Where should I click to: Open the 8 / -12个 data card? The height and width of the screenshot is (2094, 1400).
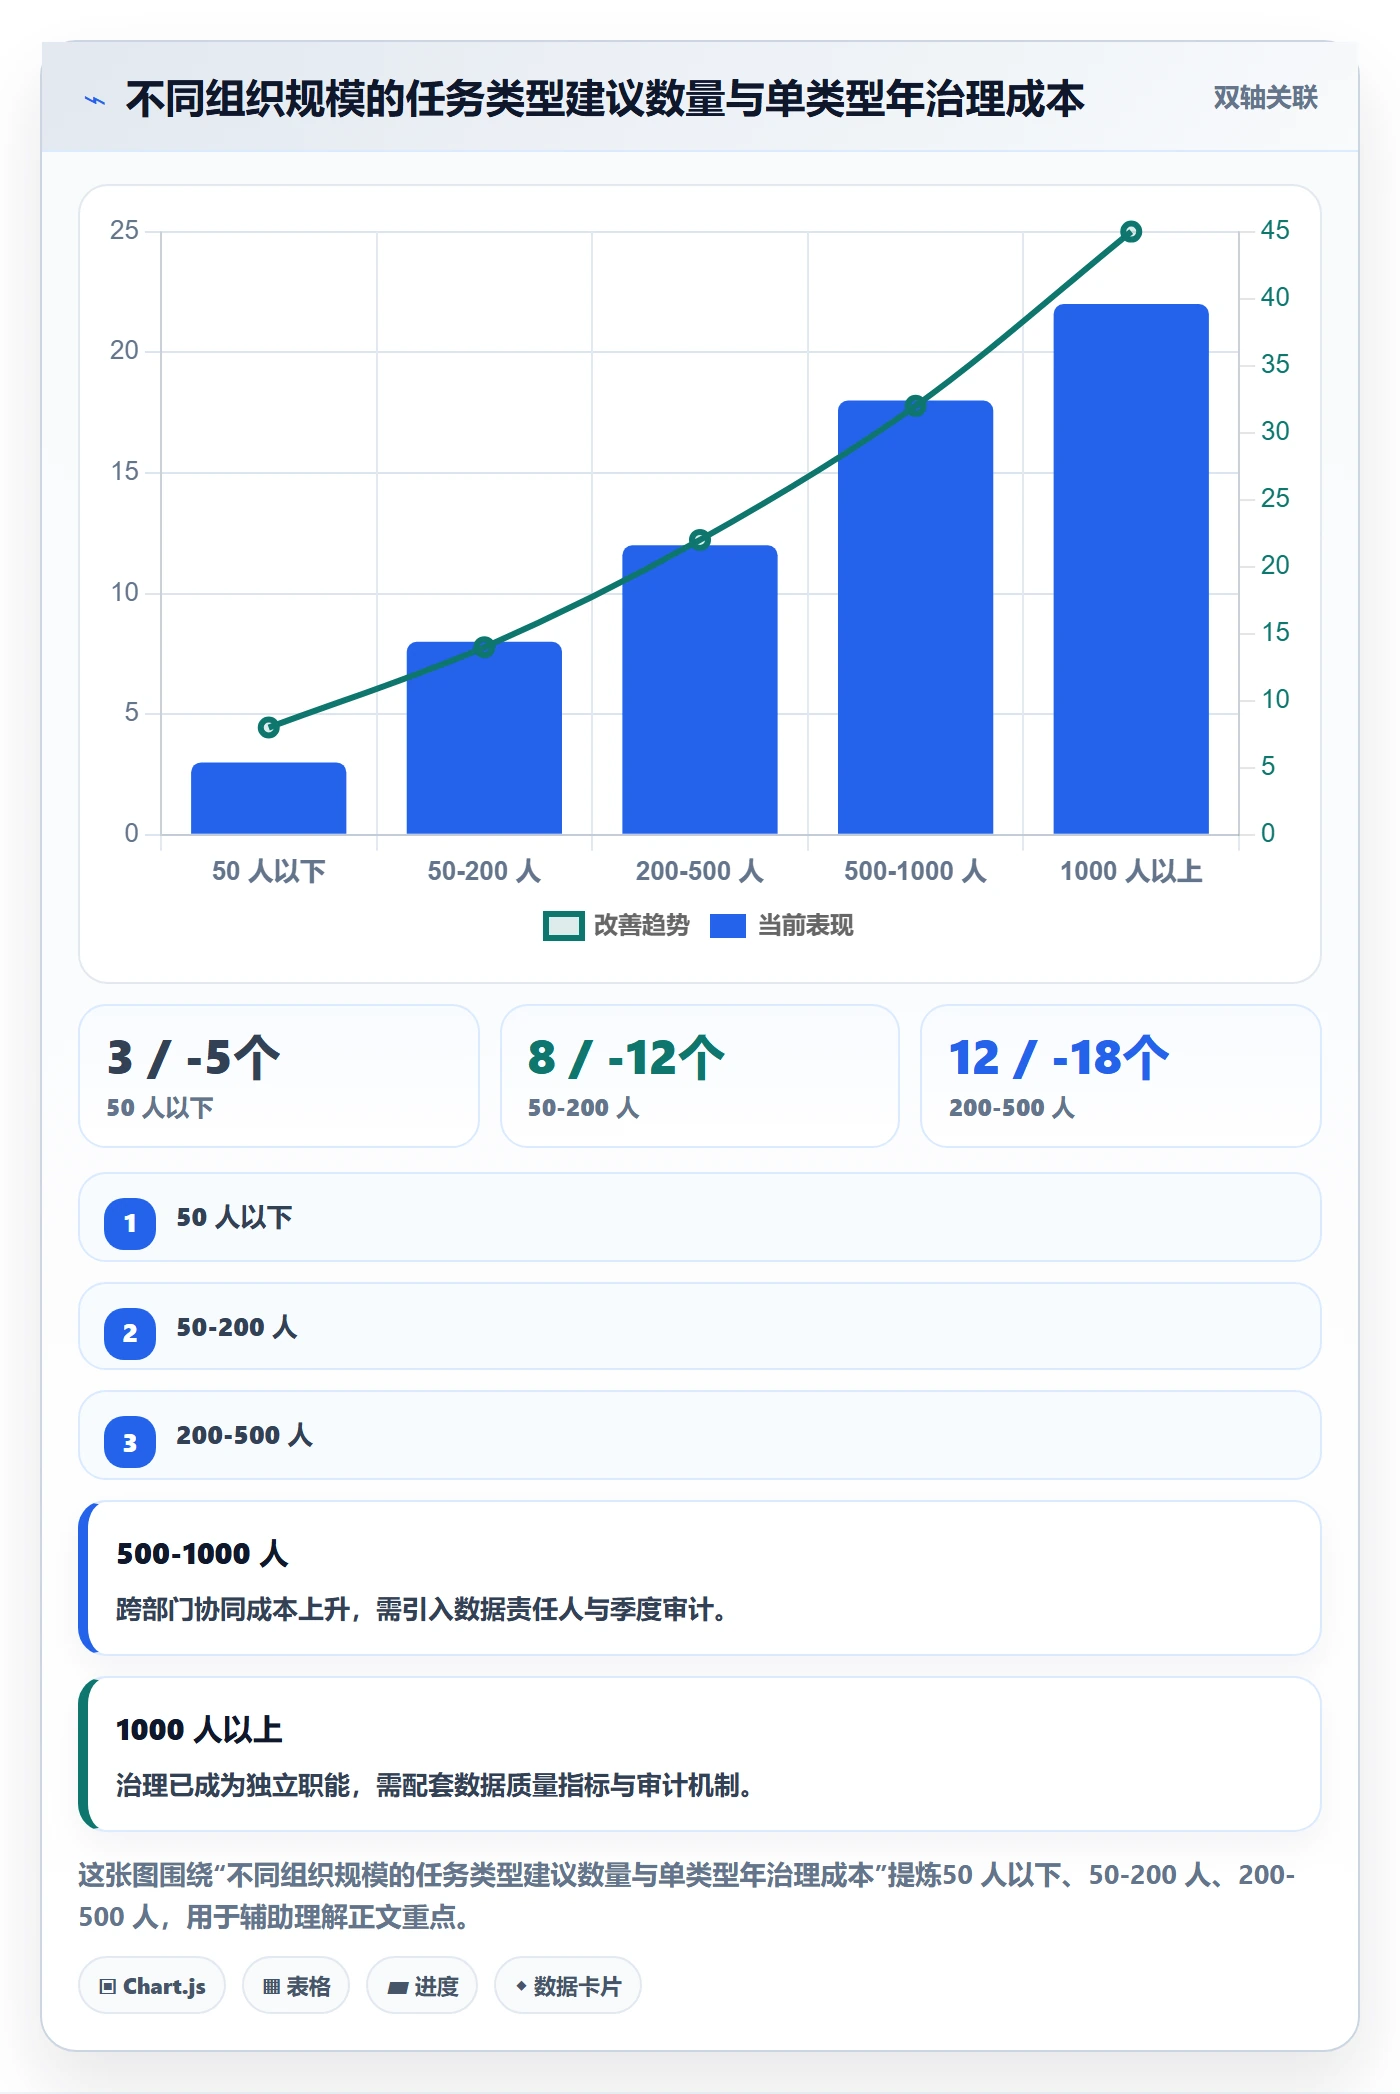(700, 1076)
